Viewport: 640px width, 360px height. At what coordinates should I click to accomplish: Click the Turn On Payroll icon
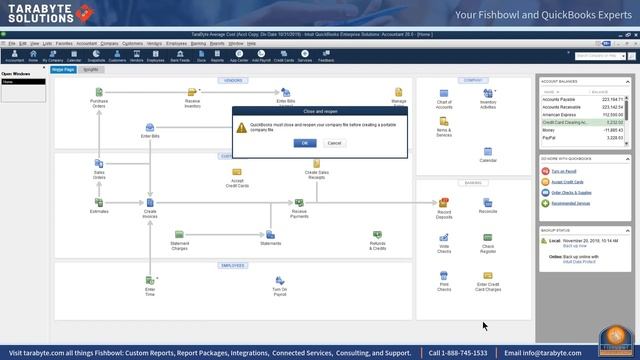point(280,286)
